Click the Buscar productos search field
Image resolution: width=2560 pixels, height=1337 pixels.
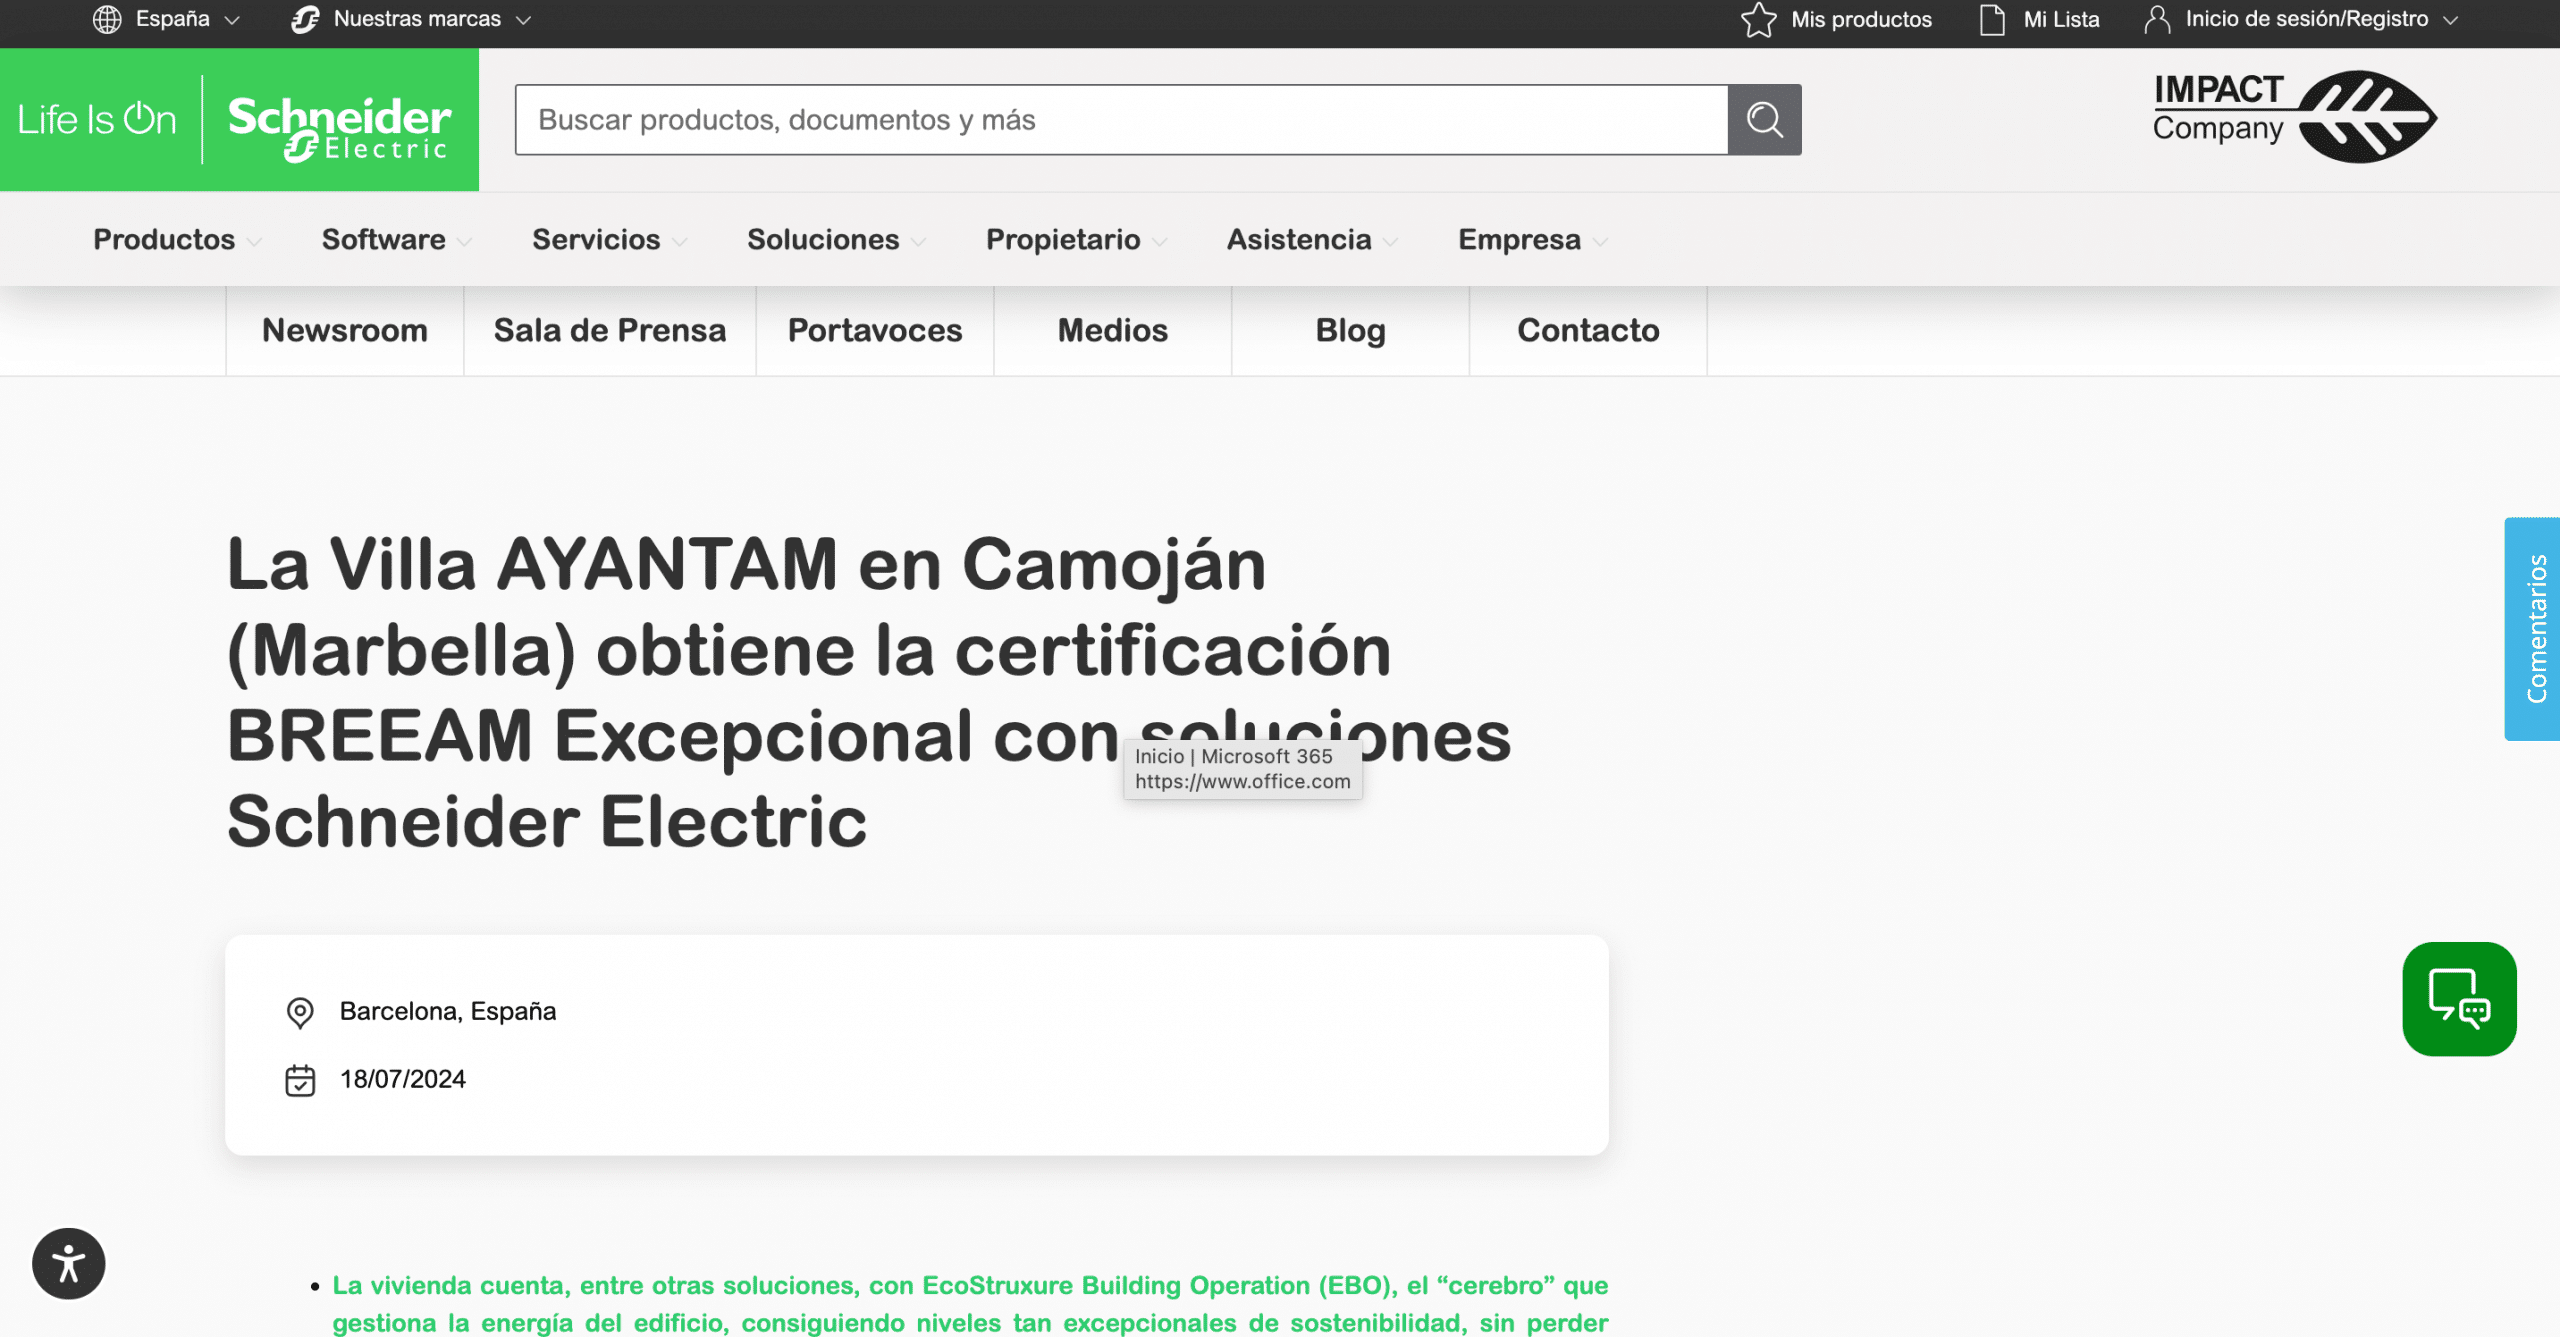click(1120, 120)
